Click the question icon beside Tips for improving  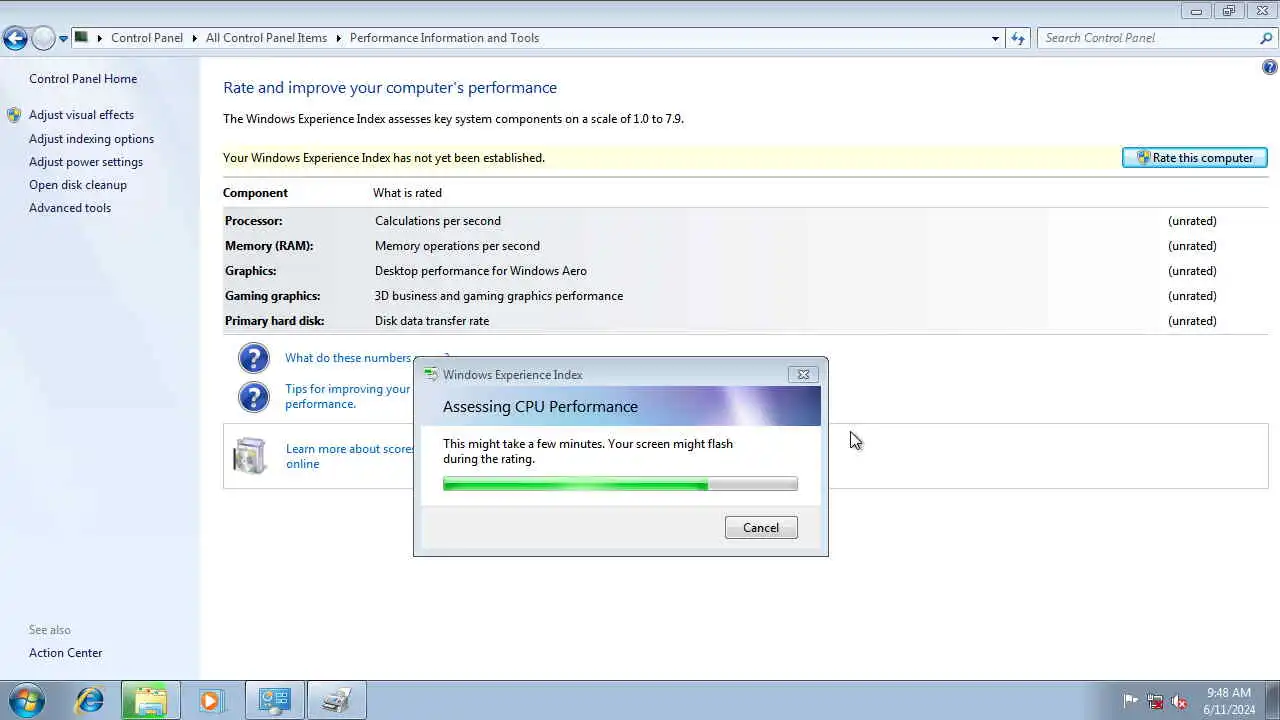(253, 397)
